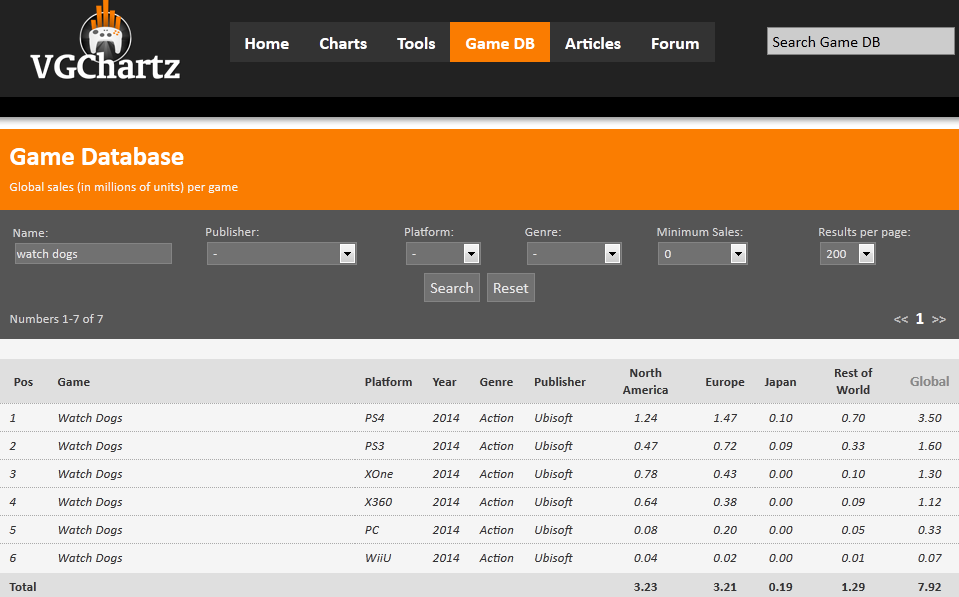
Task: Click the Name input with 'watch dogs'
Action: click(92, 254)
